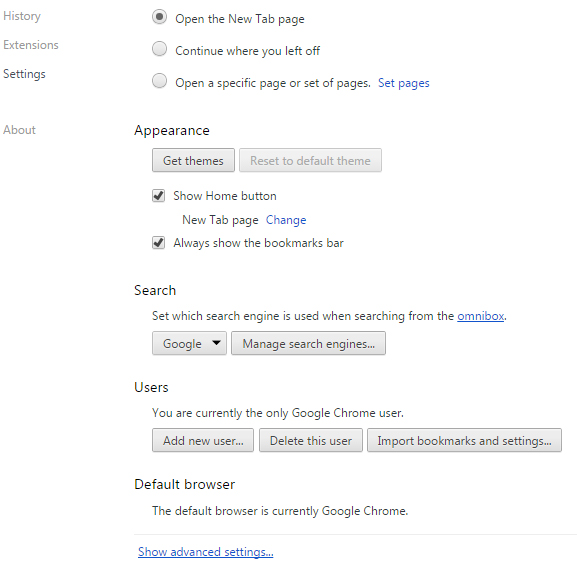Open the omnibox help link
The image size is (577, 566).
tap(481, 316)
